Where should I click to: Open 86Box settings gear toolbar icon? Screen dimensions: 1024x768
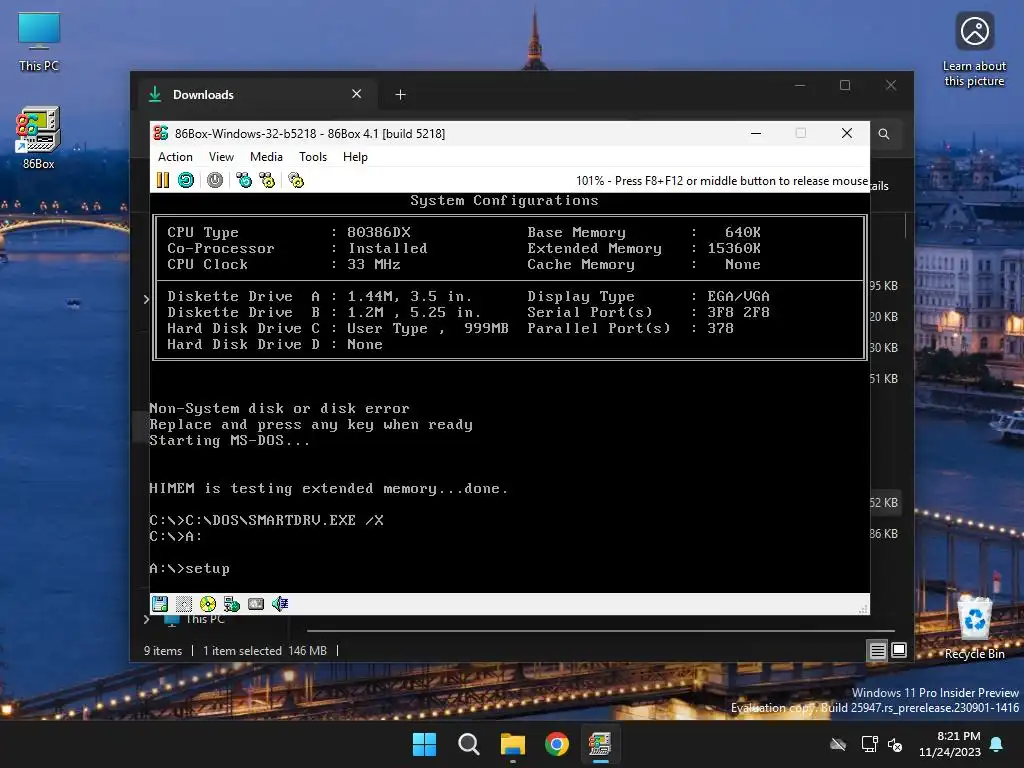coord(296,180)
